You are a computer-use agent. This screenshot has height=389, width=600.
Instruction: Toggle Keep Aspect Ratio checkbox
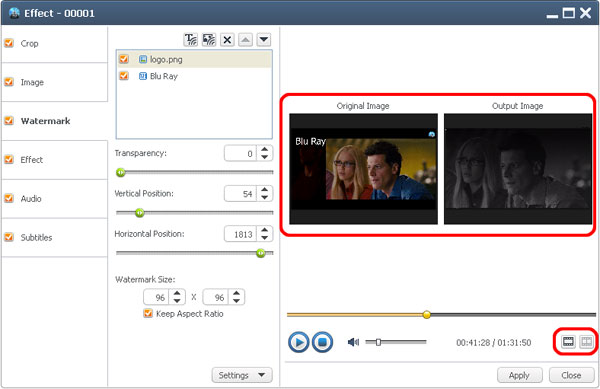pos(148,313)
